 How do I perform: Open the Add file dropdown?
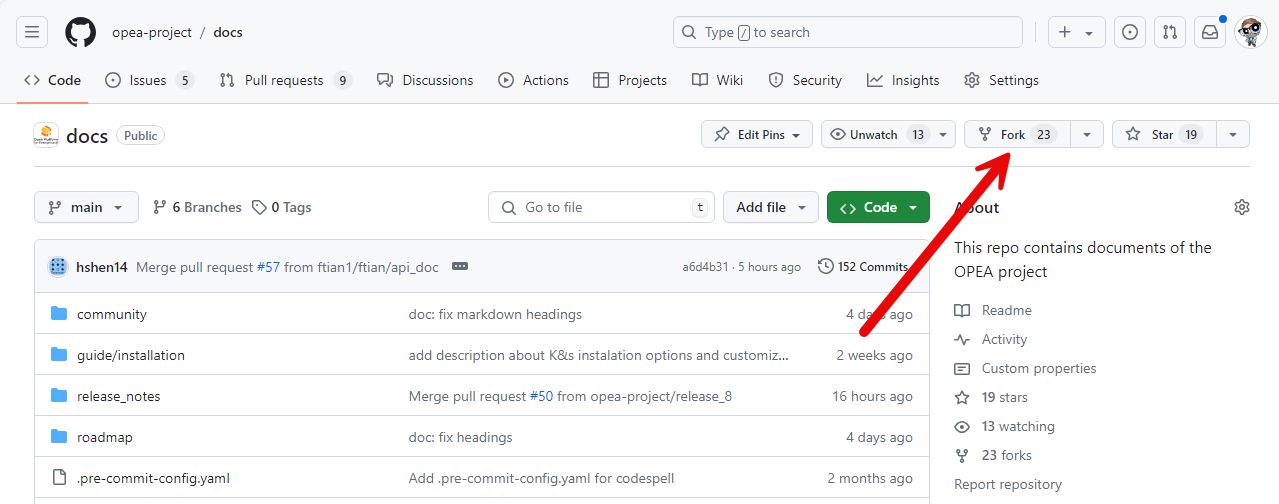point(771,207)
